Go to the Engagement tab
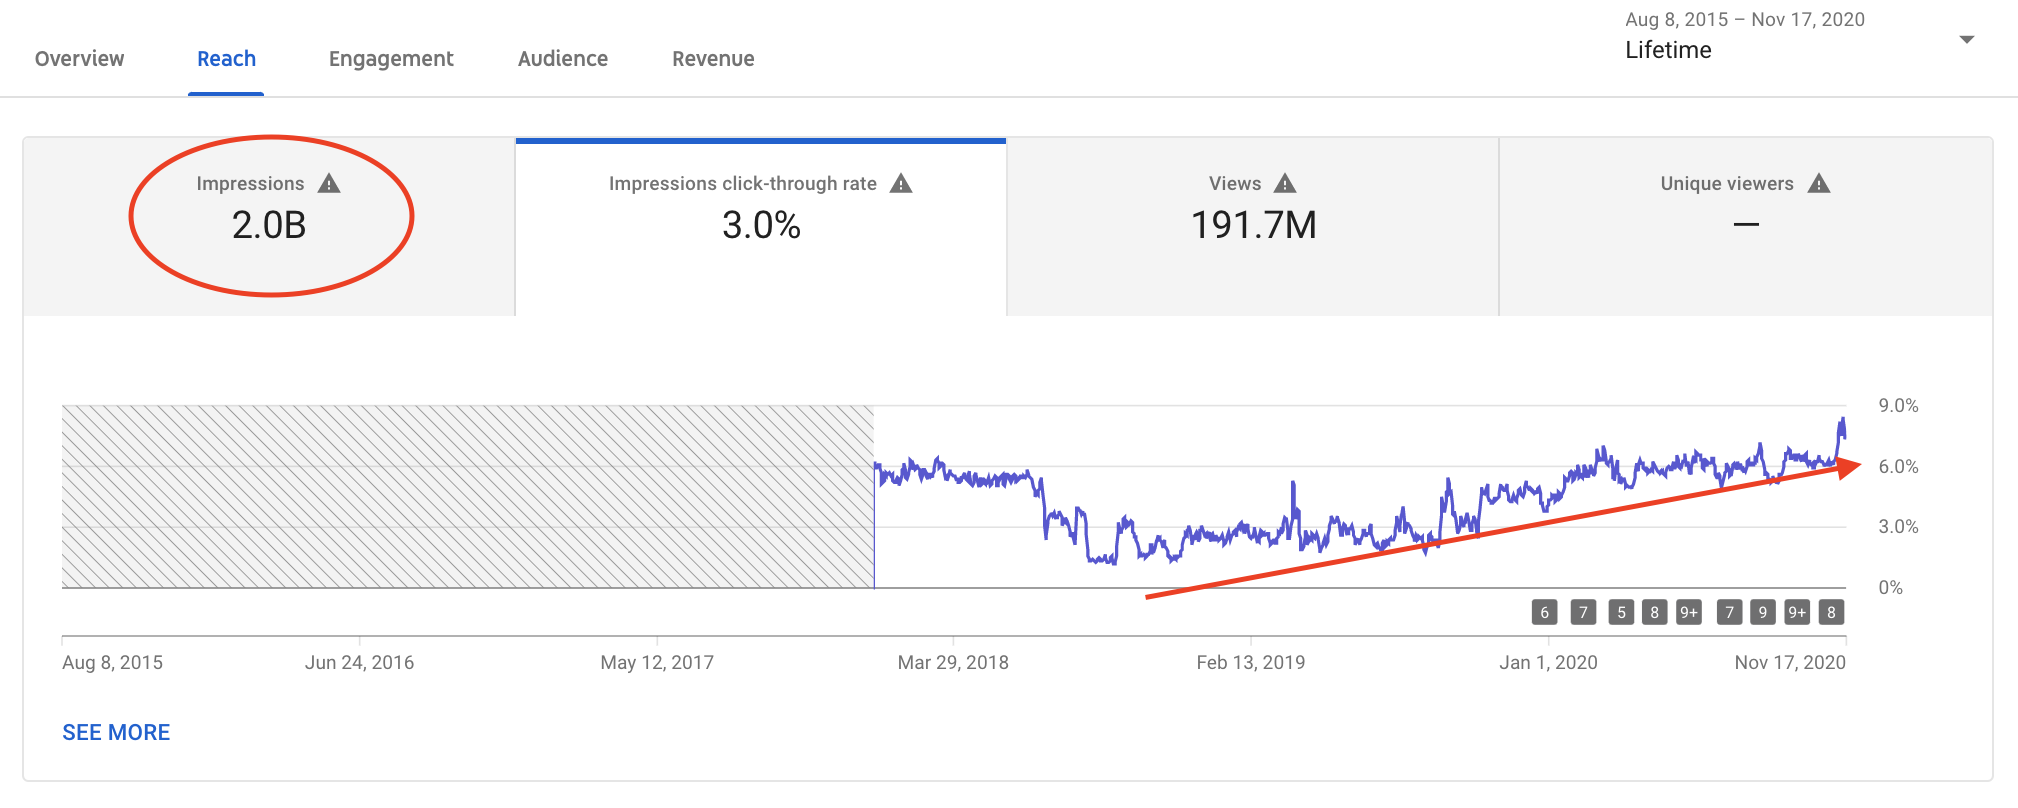Image resolution: width=2018 pixels, height=808 pixels. [391, 59]
